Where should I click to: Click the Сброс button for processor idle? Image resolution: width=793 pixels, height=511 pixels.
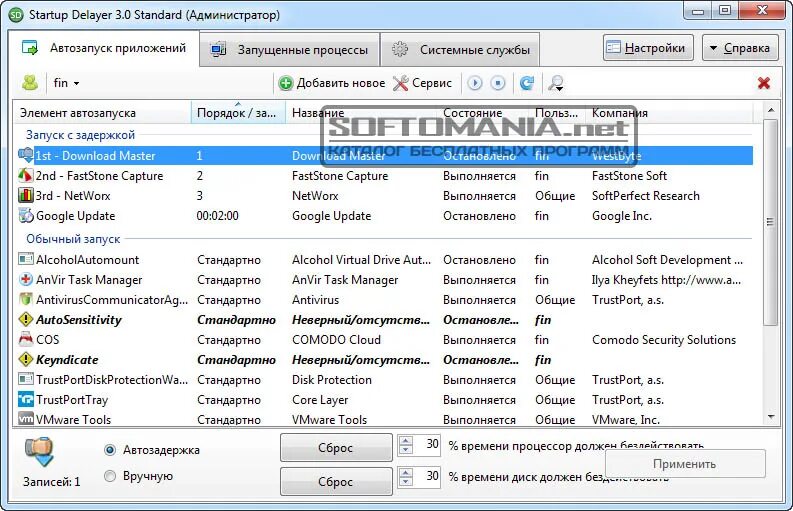336,448
